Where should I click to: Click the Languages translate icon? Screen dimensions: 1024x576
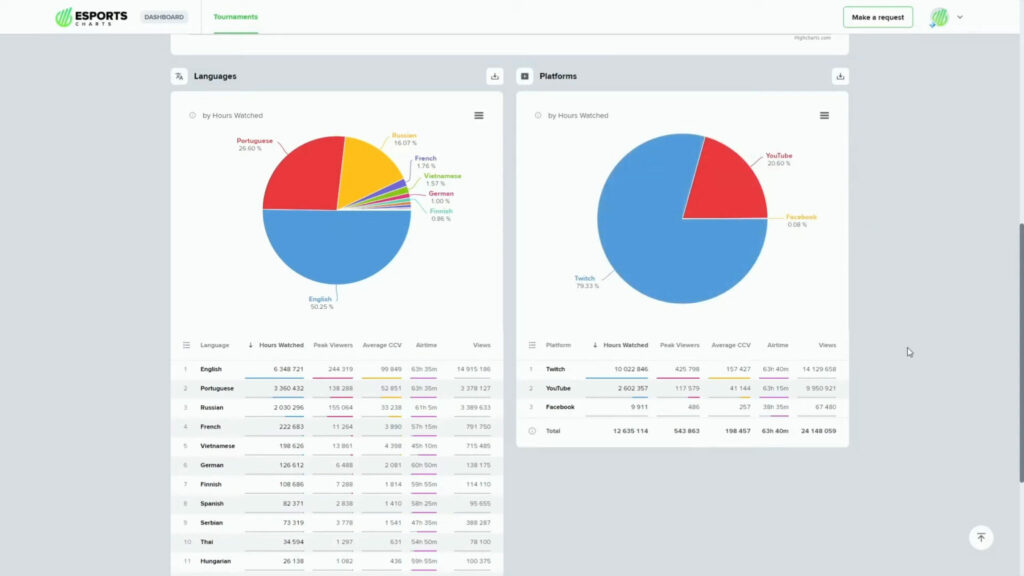pyautogui.click(x=179, y=75)
